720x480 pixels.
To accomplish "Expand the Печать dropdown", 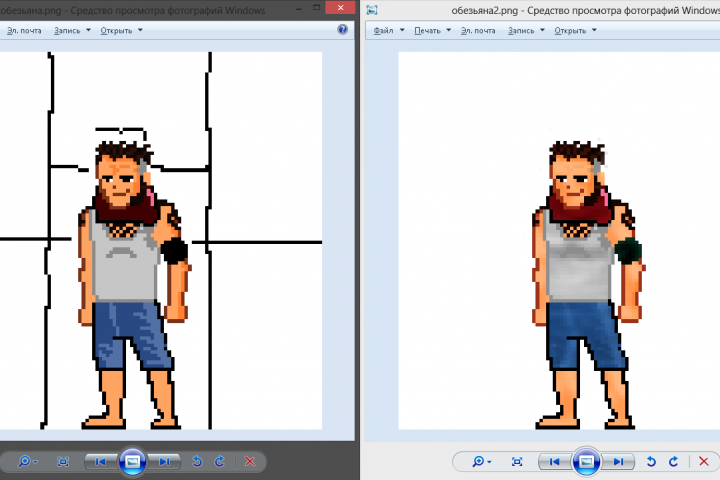I will tap(432, 30).
